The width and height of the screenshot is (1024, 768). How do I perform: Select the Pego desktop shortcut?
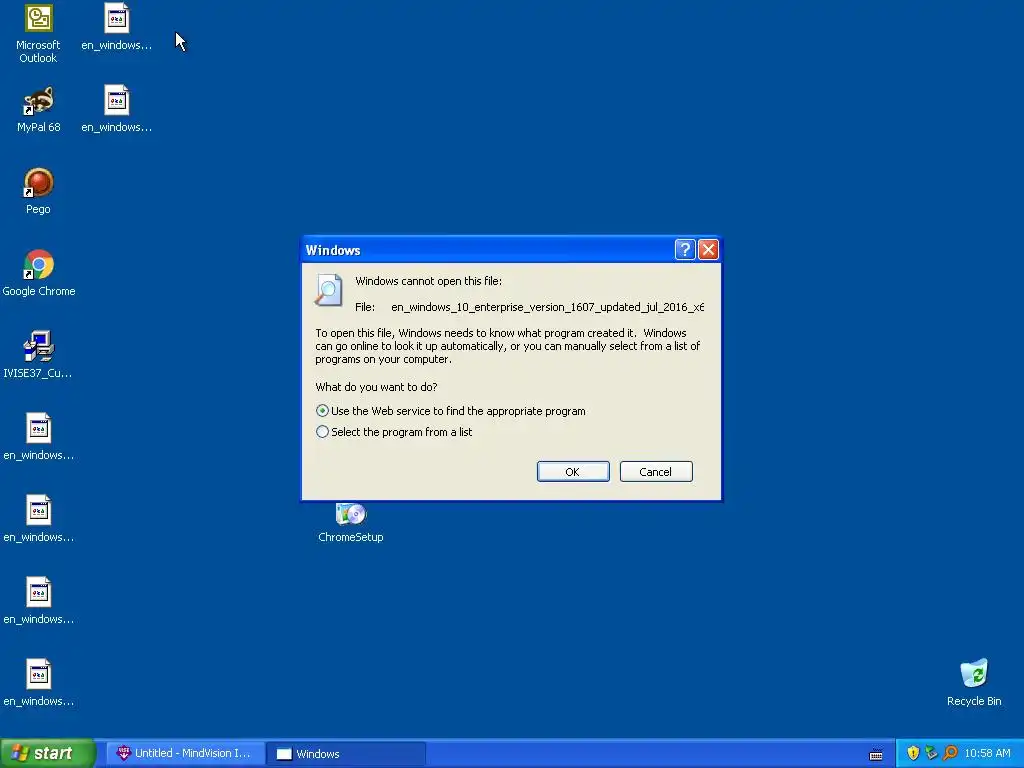click(38, 191)
